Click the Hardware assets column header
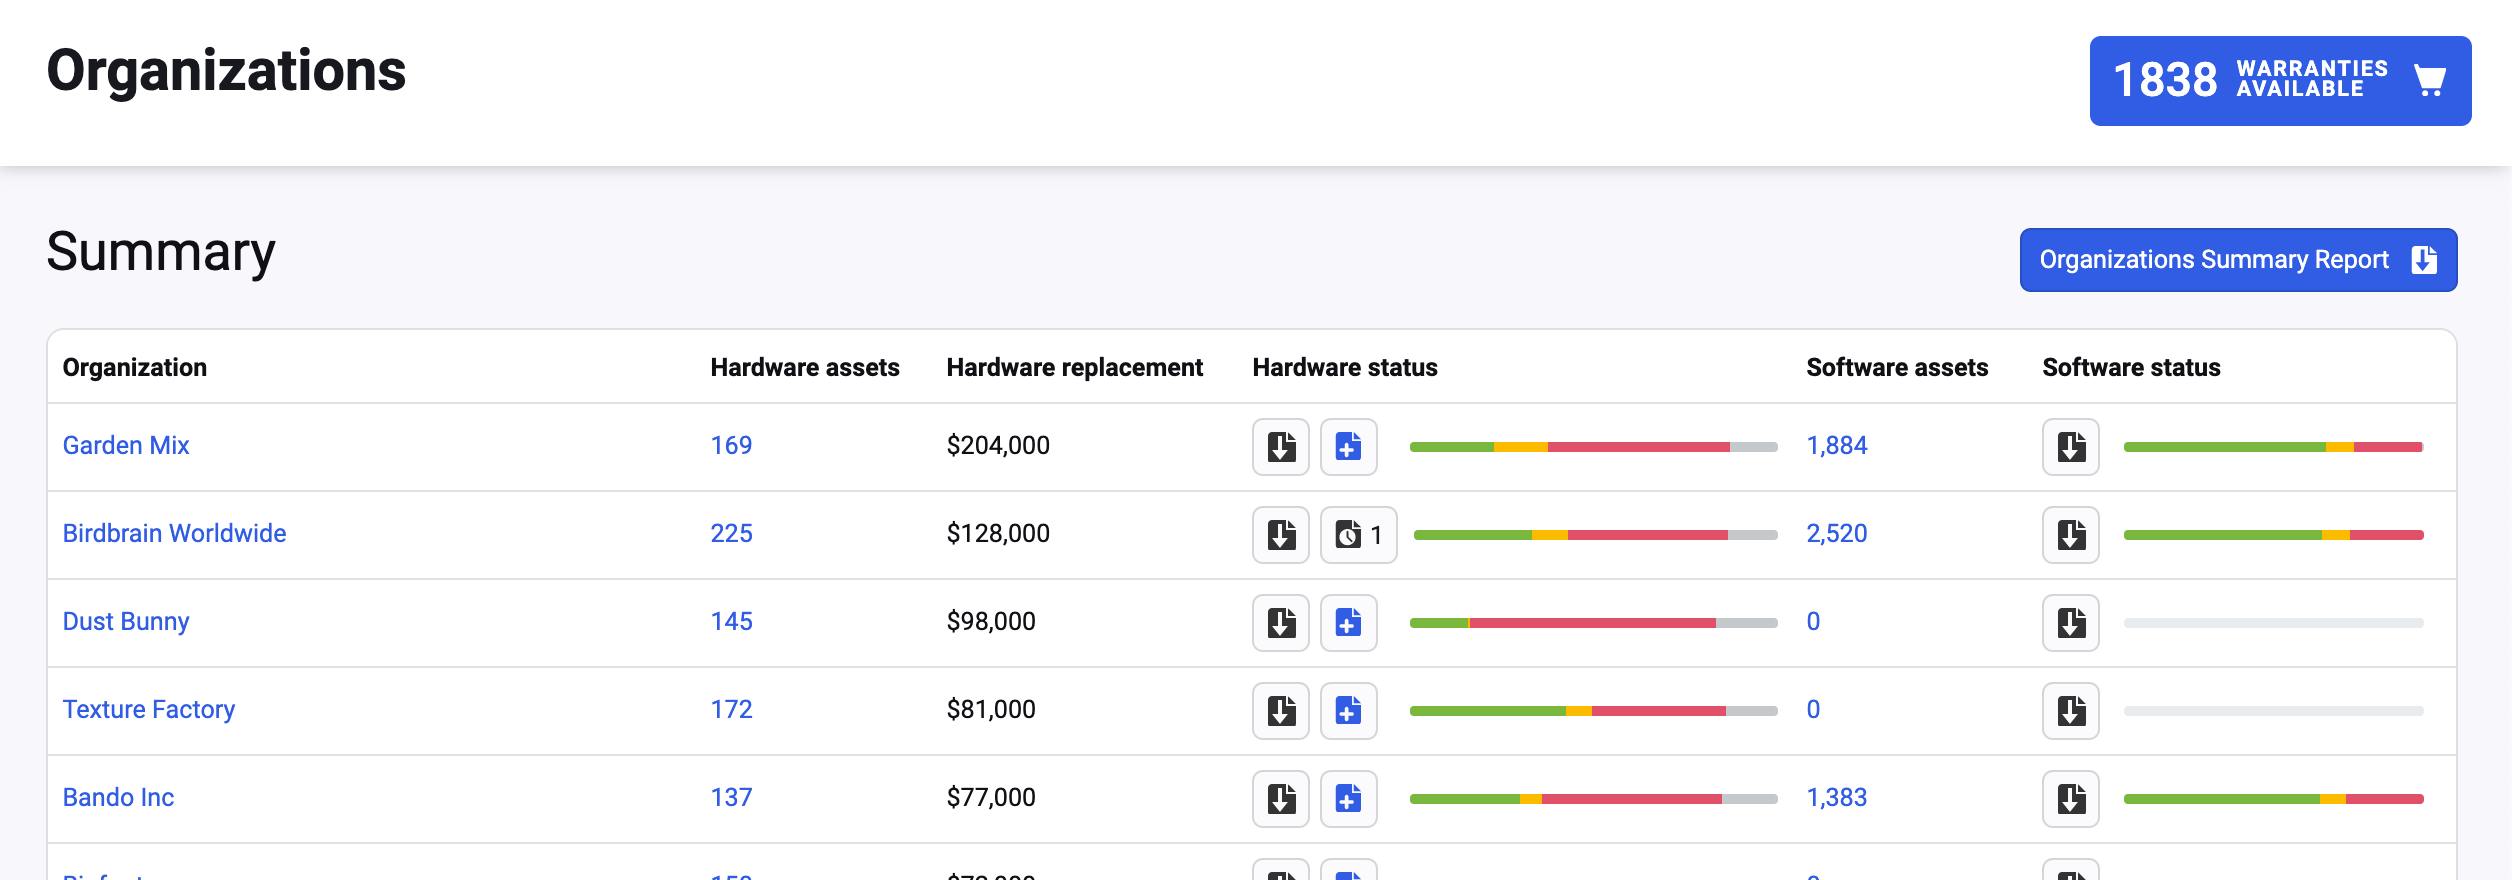This screenshot has width=2512, height=880. click(805, 368)
